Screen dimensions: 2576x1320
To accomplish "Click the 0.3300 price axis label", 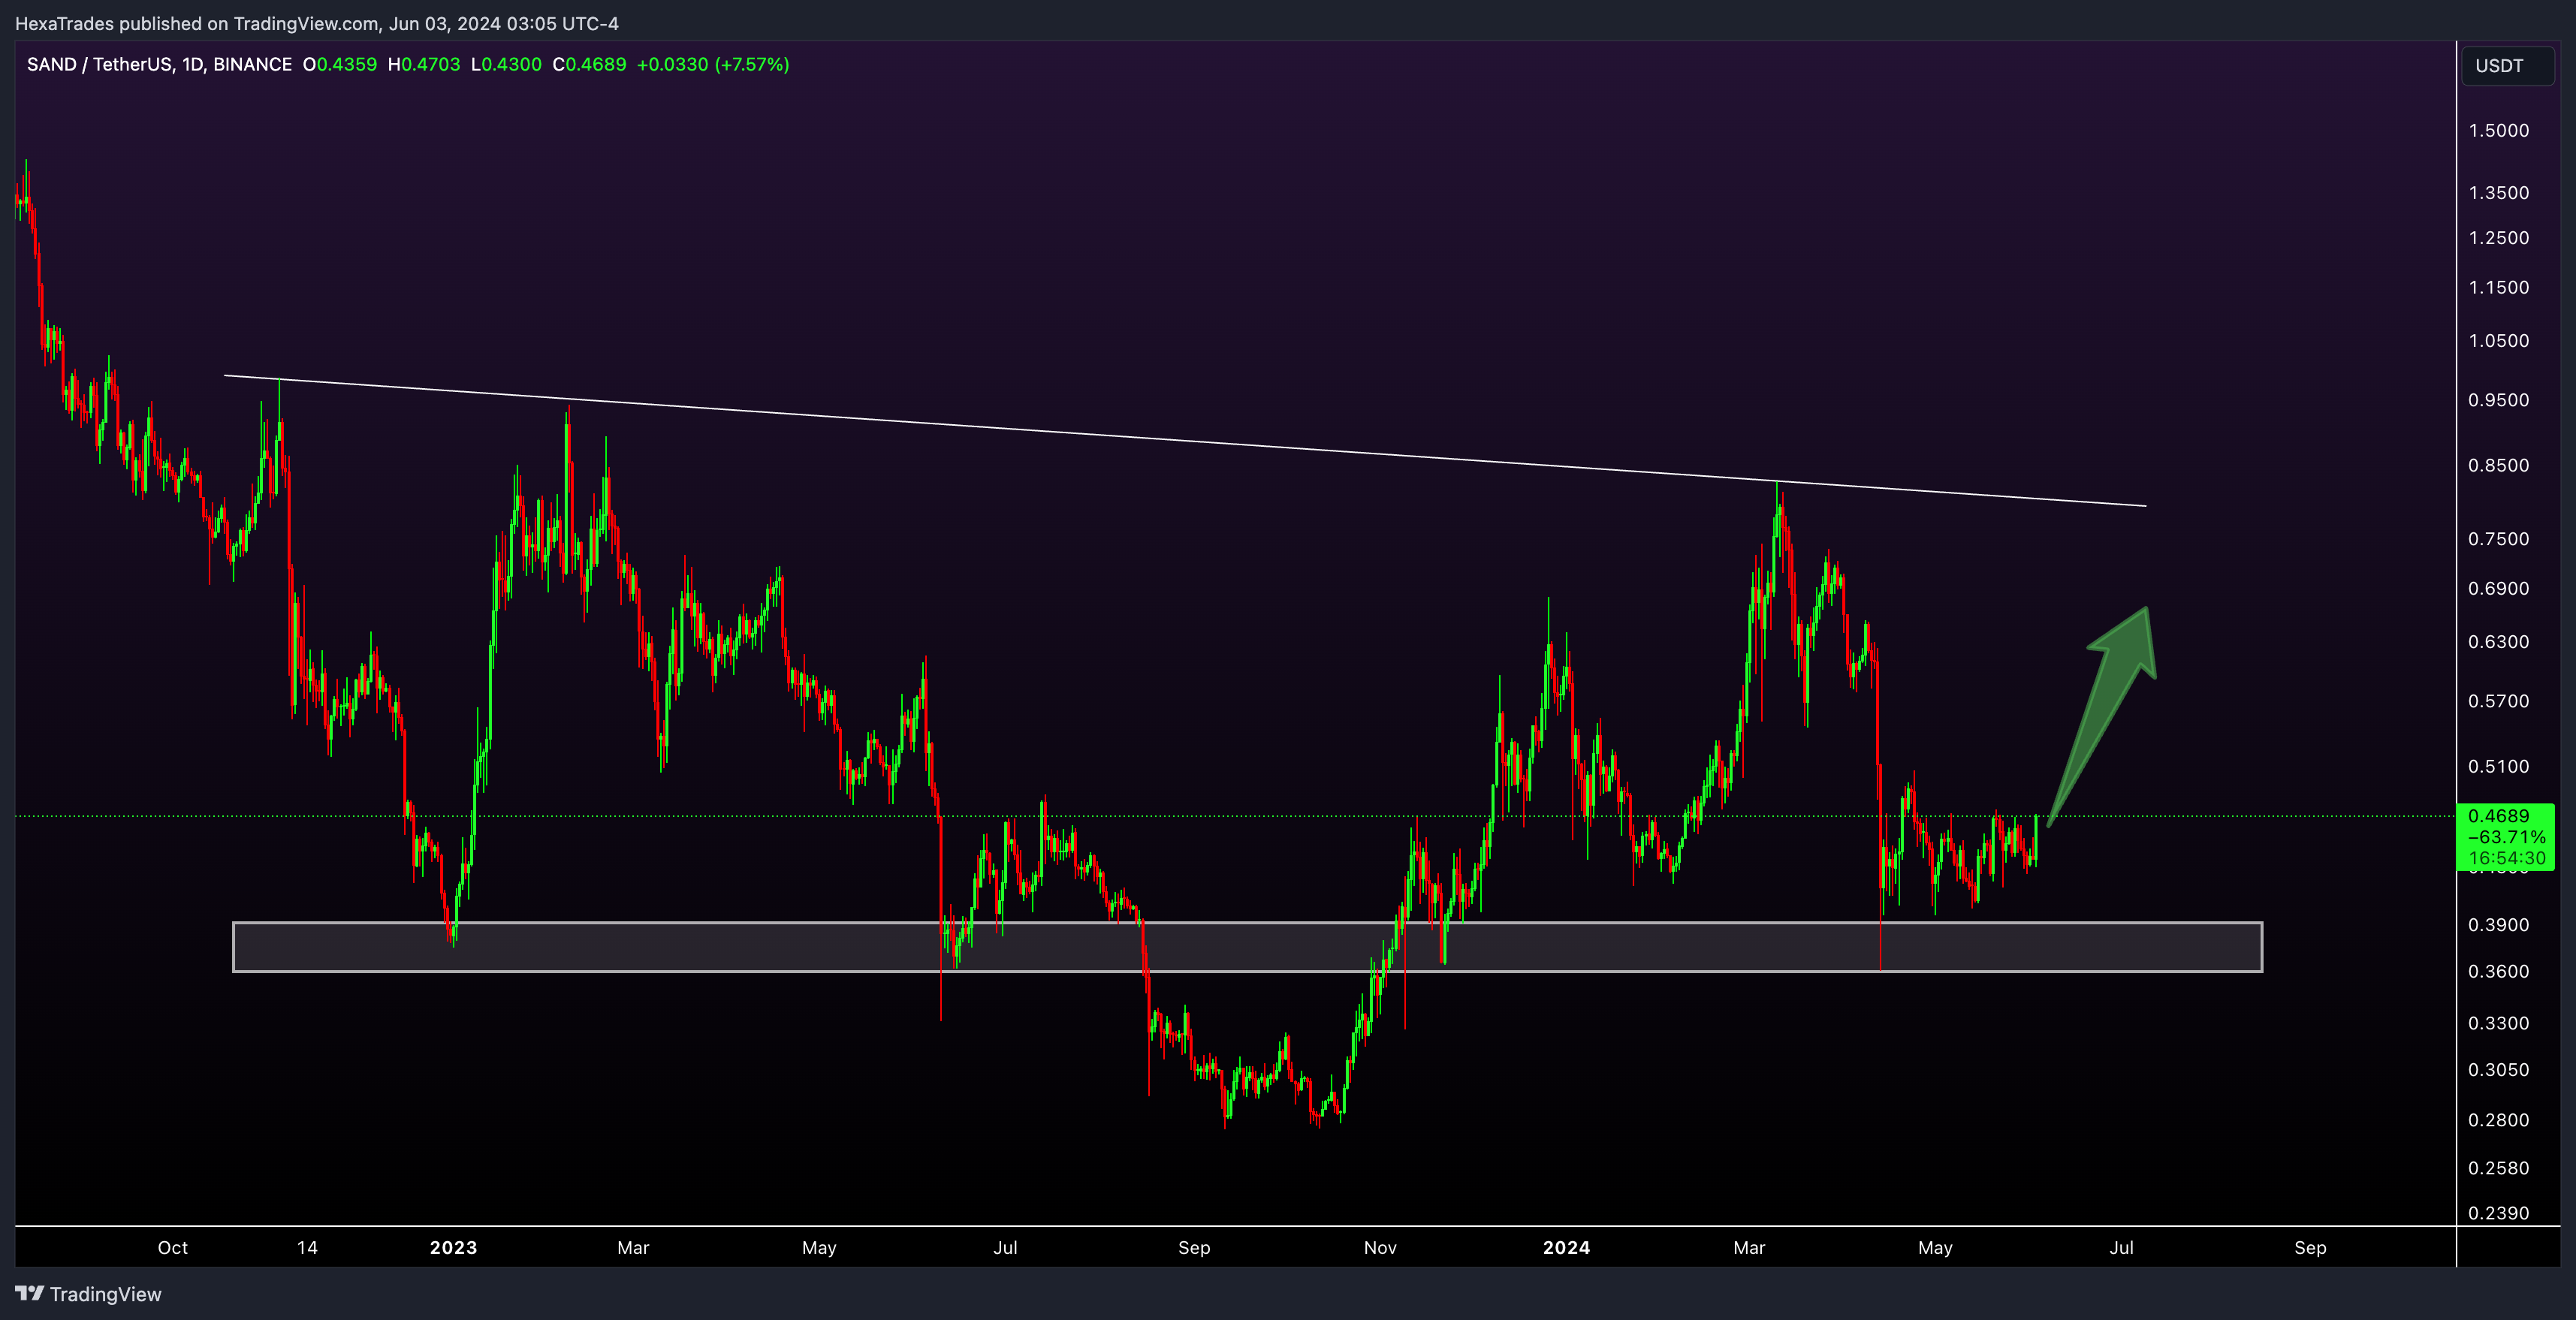I will (2498, 1024).
